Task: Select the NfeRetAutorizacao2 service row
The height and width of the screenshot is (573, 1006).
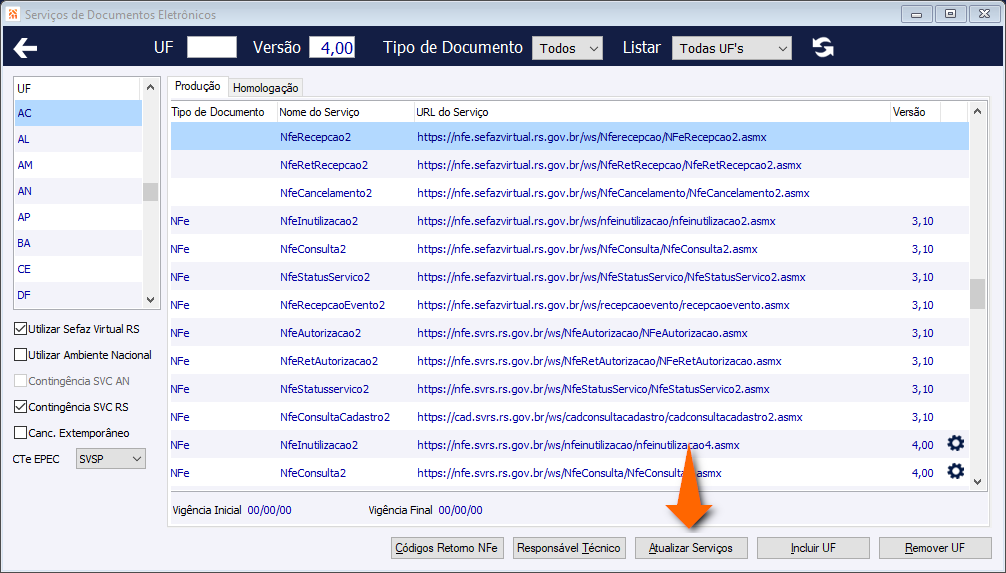Action: pos(570,361)
